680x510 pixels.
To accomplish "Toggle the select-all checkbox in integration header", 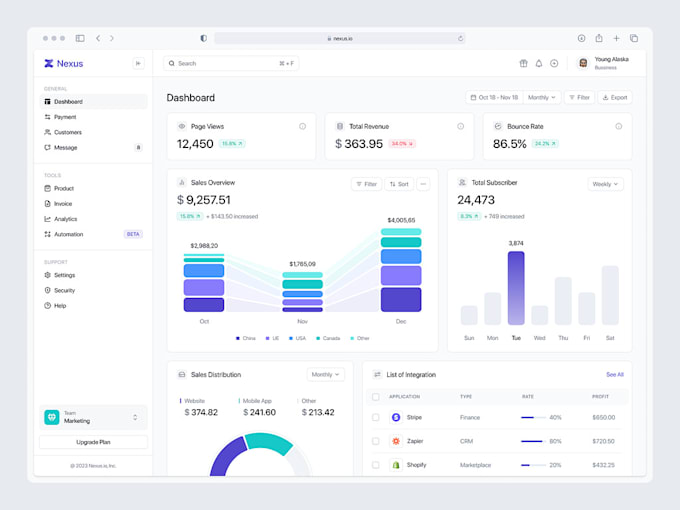I will [376, 396].
